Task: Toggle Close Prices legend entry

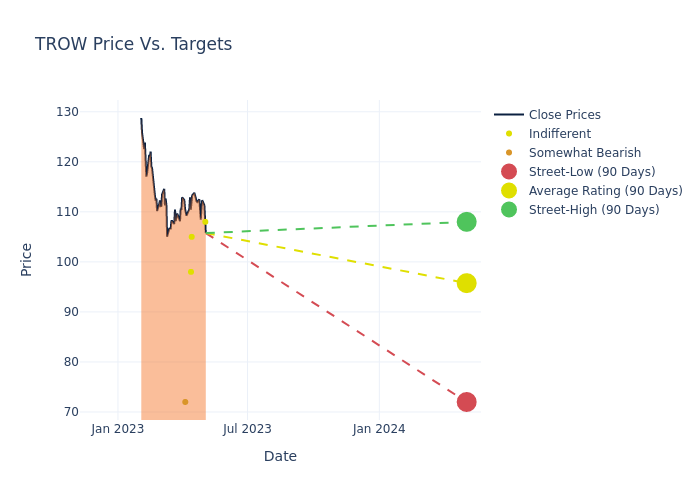Action: [564, 115]
